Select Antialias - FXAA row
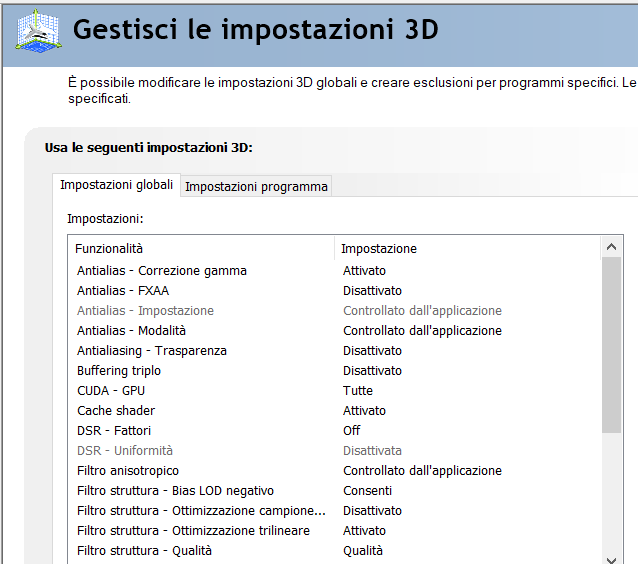Screen dimensions: 638x564 click(x=334, y=291)
